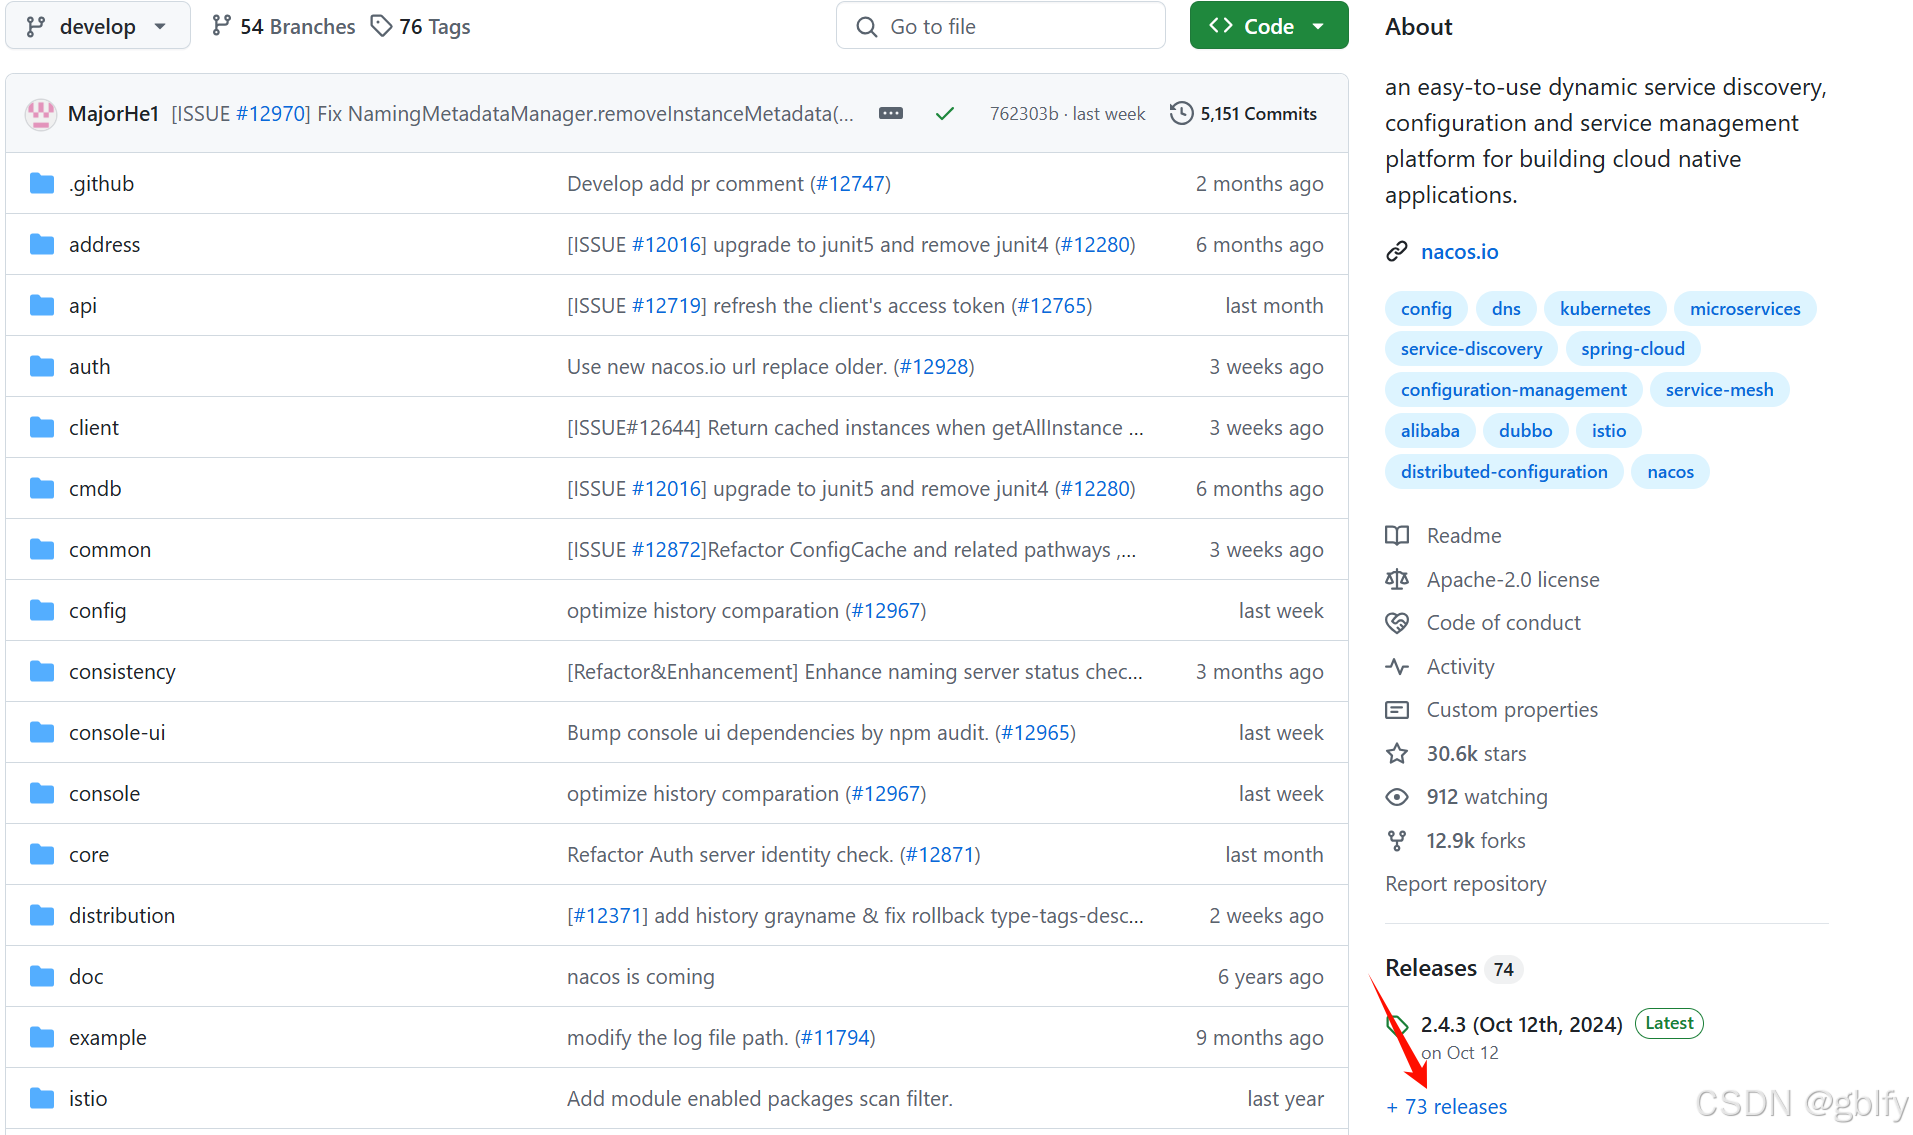Screen dimensions: 1913x1135
Task: Open the istio folder
Action: point(88,1099)
